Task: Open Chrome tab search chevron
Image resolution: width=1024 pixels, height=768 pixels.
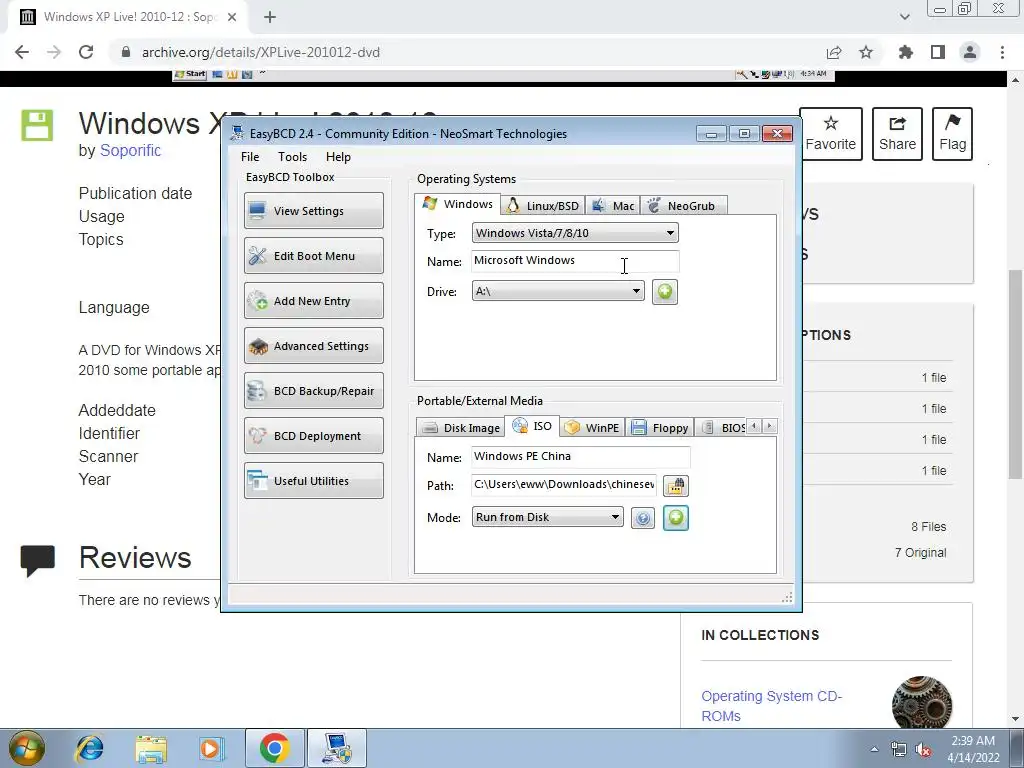Action: tap(904, 17)
